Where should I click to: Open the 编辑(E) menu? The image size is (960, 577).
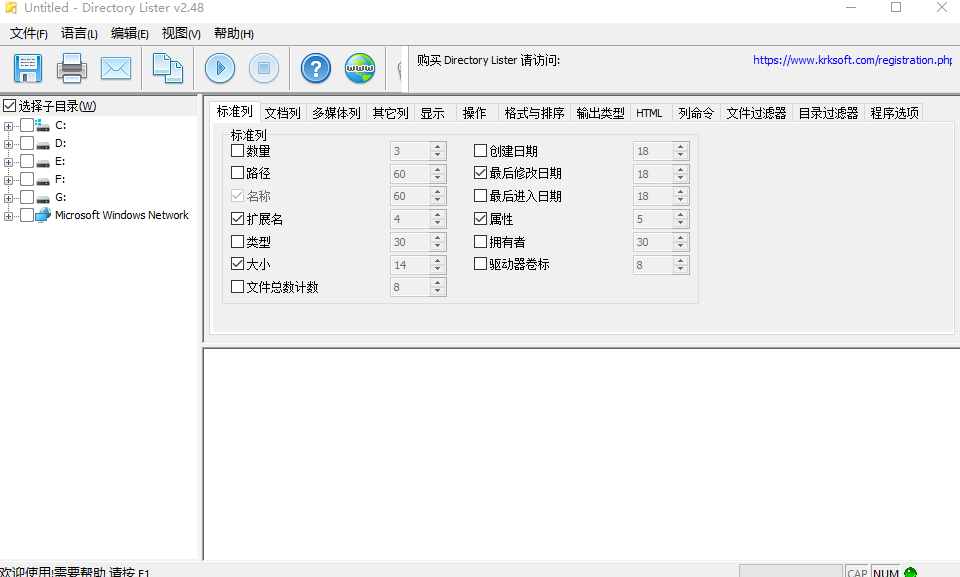130,34
